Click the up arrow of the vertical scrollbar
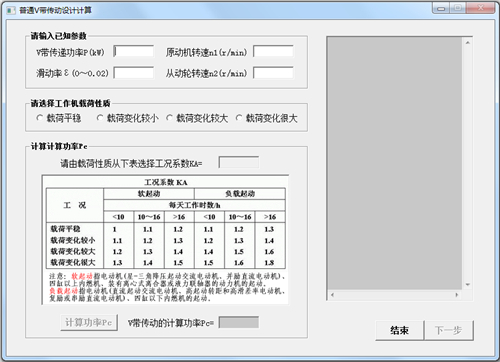Screen dimensions: 500x362 tap(467, 43)
